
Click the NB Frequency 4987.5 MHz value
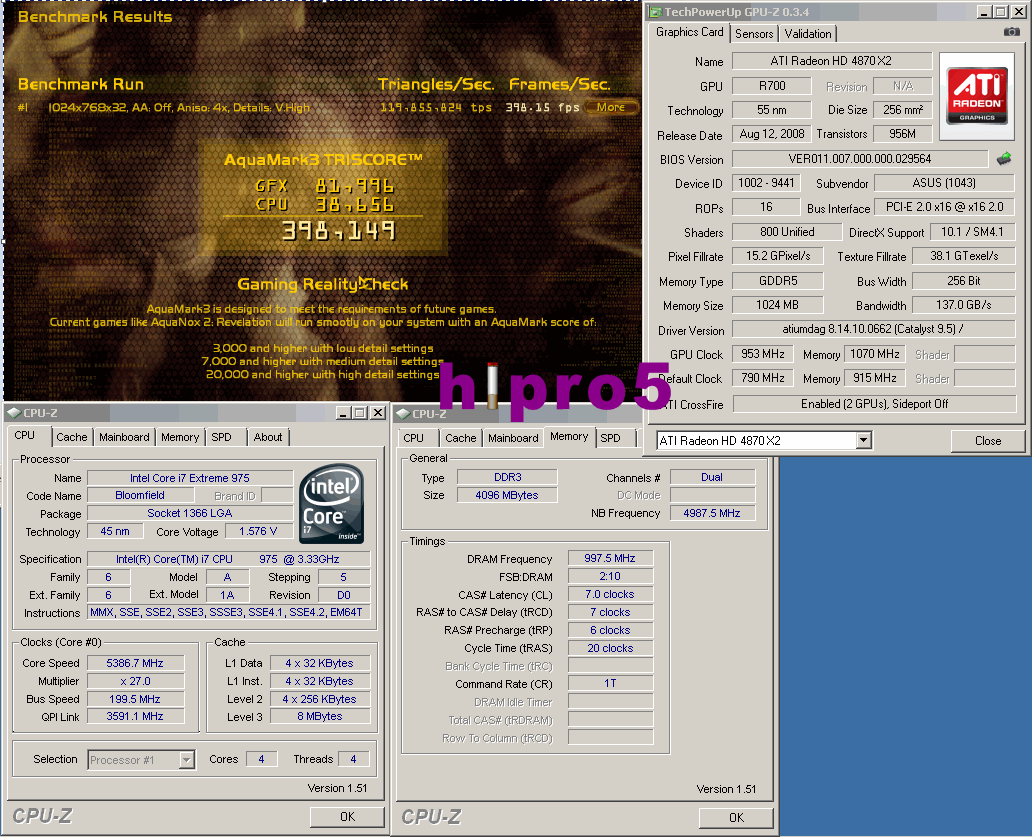click(x=712, y=513)
